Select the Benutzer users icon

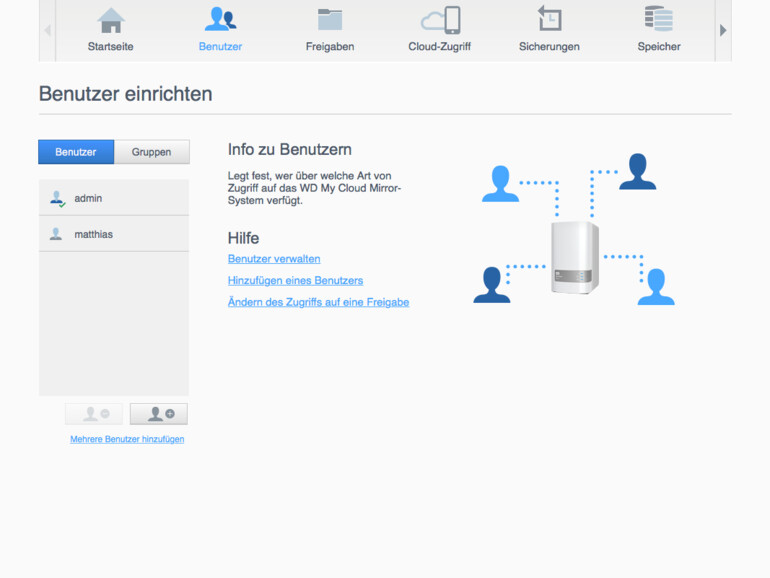(220, 20)
